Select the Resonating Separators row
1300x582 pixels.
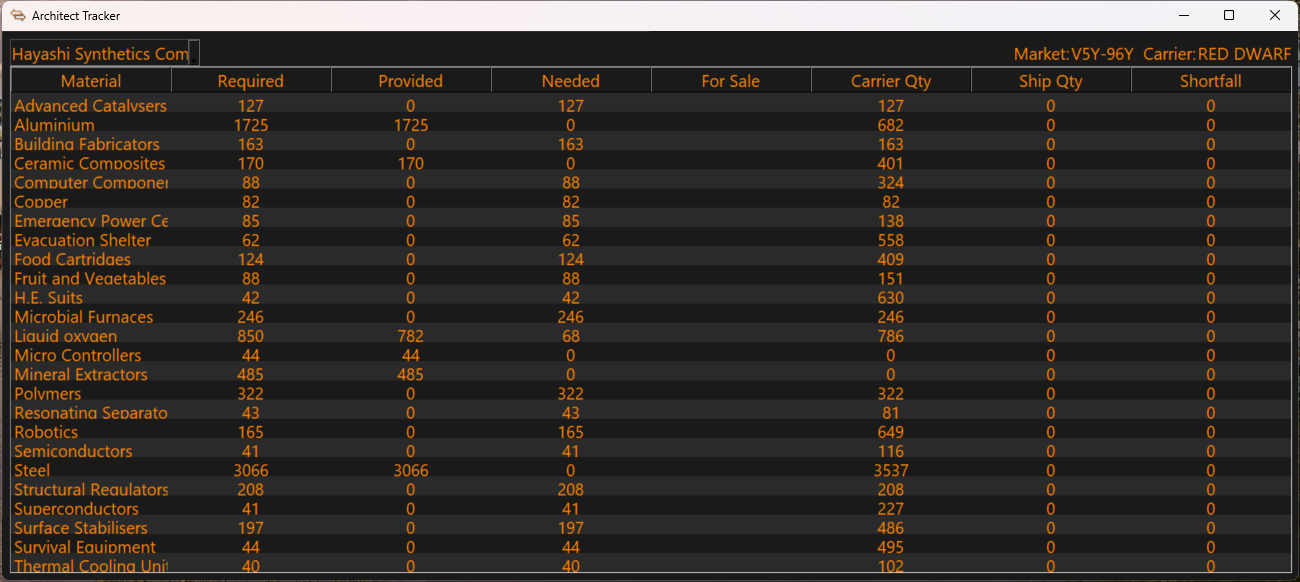coord(651,413)
